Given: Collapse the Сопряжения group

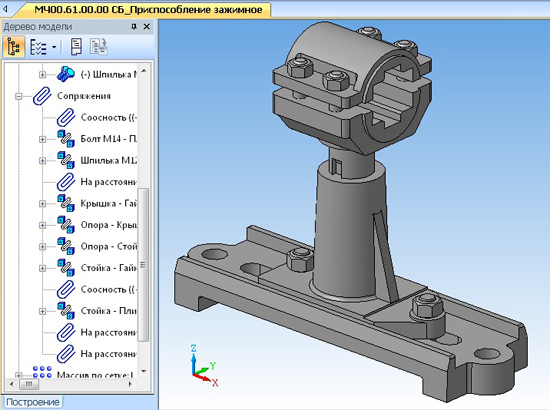Looking at the screenshot, I should click(x=19, y=96).
